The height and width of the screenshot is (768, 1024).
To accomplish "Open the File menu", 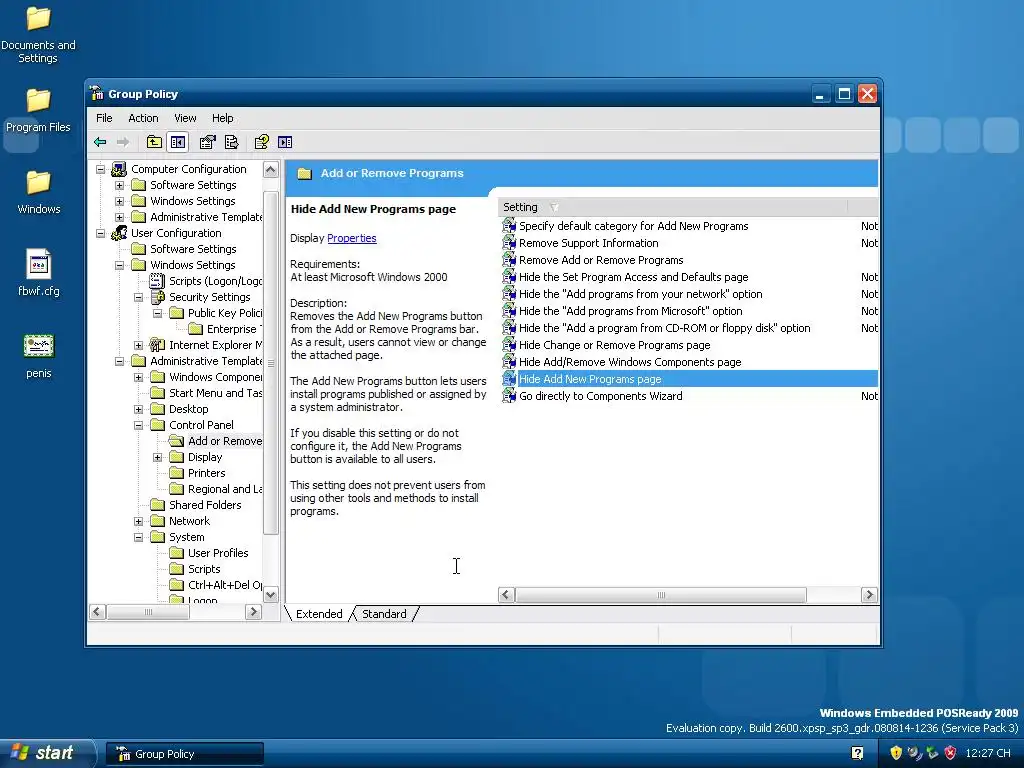I will [104, 118].
